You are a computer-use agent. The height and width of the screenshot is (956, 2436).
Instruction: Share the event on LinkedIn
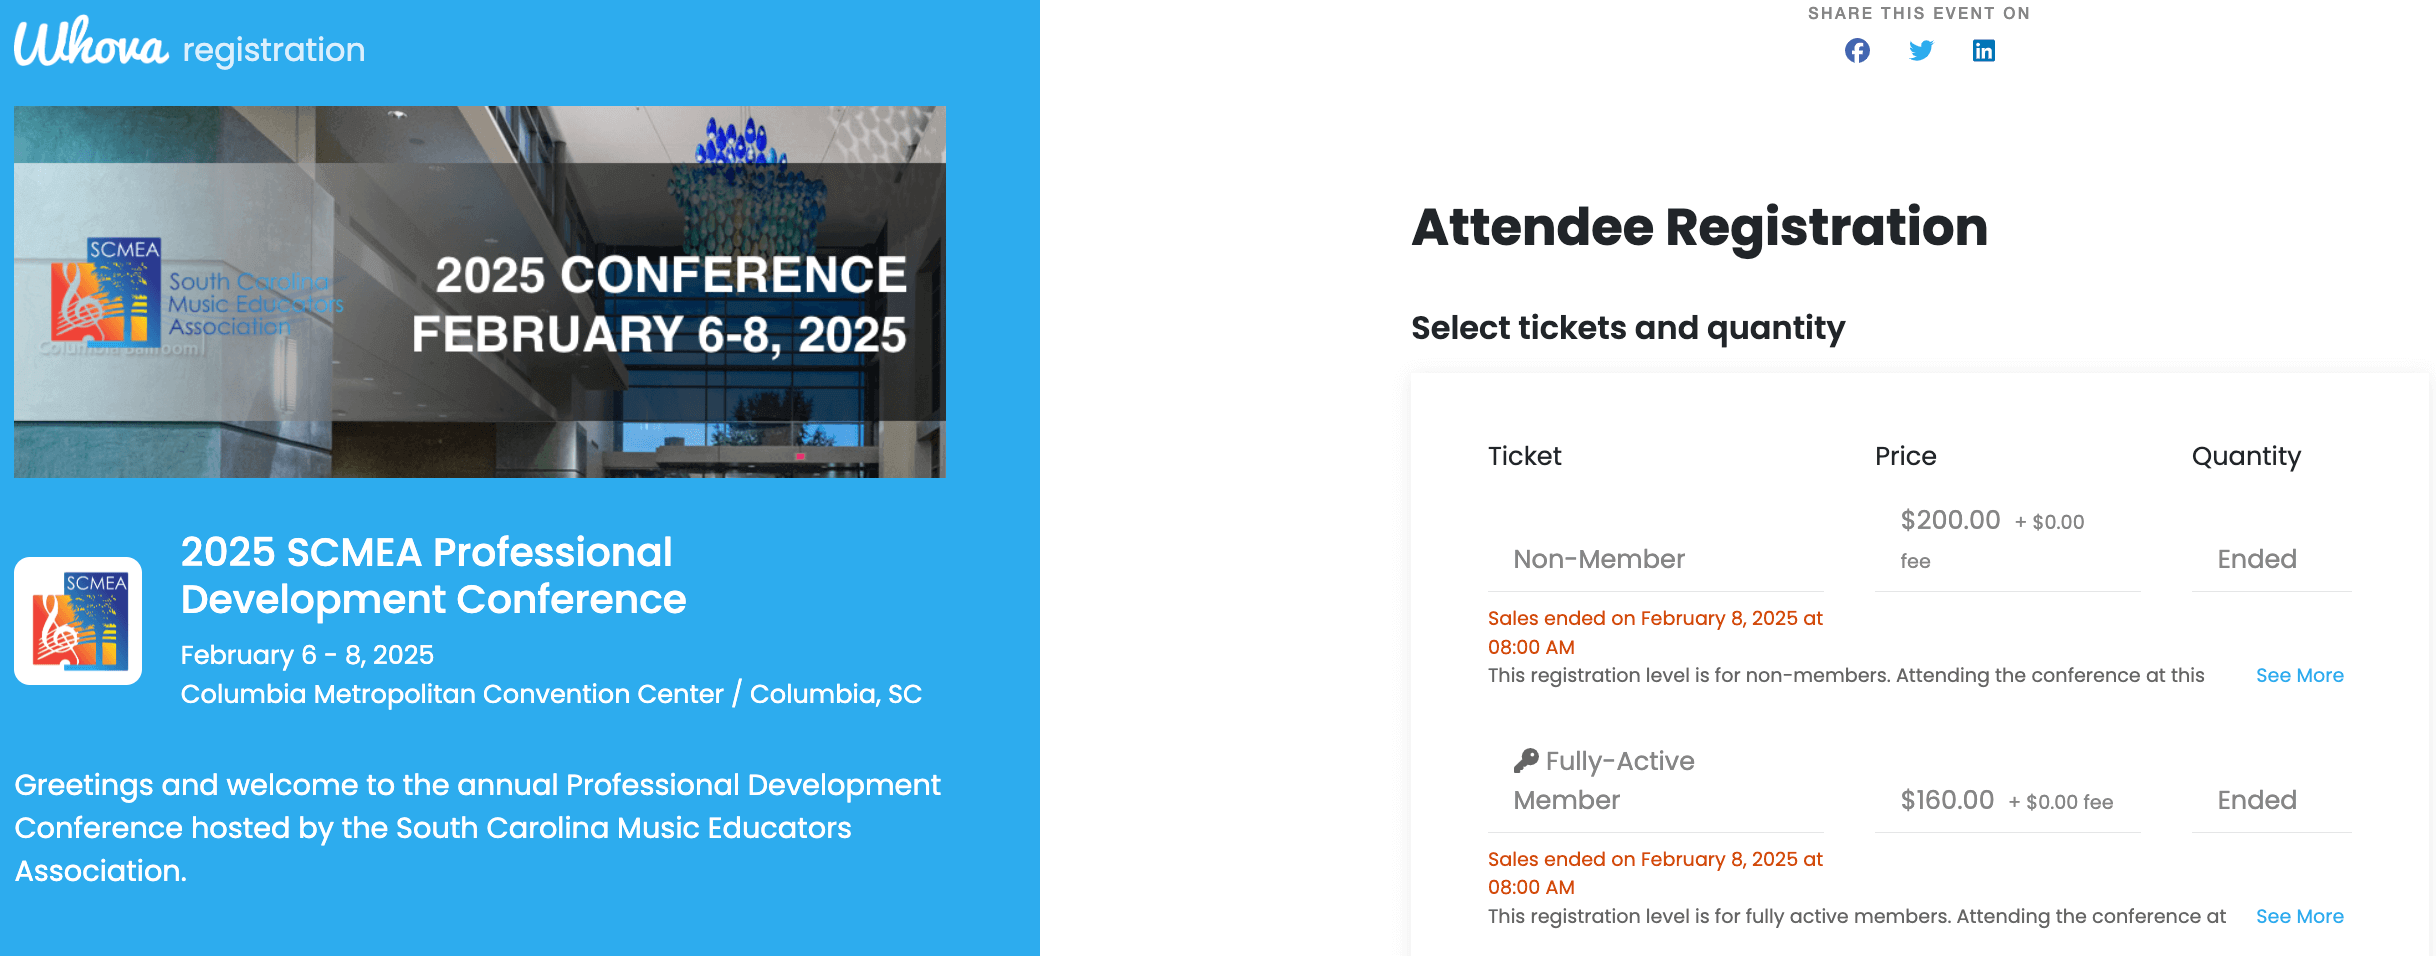coord(1984,51)
